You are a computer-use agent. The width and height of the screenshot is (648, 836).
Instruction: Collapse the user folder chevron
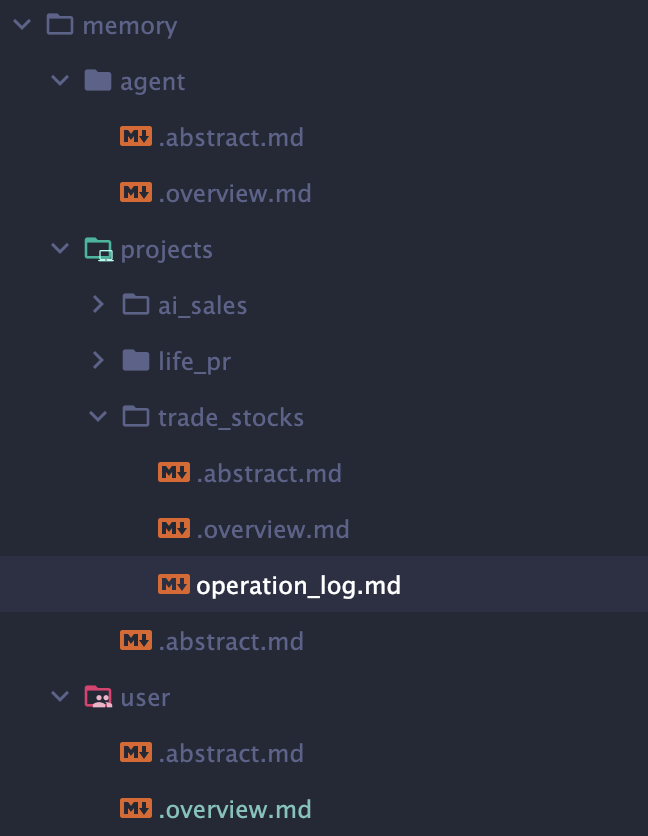pos(60,696)
